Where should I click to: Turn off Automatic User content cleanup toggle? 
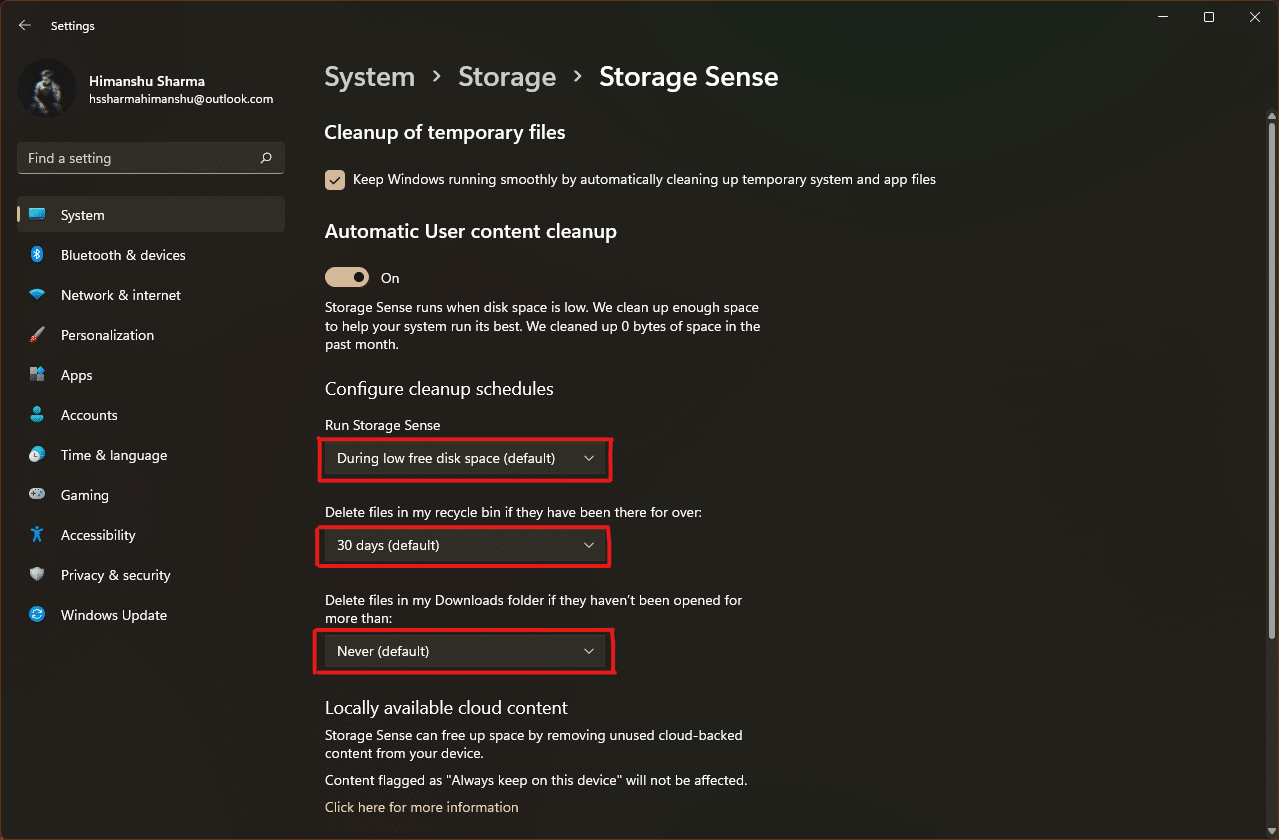(x=347, y=277)
